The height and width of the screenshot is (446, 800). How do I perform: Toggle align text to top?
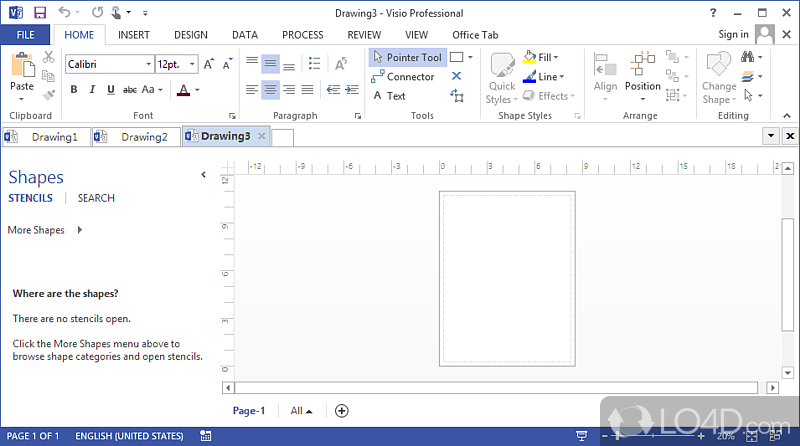(x=252, y=64)
